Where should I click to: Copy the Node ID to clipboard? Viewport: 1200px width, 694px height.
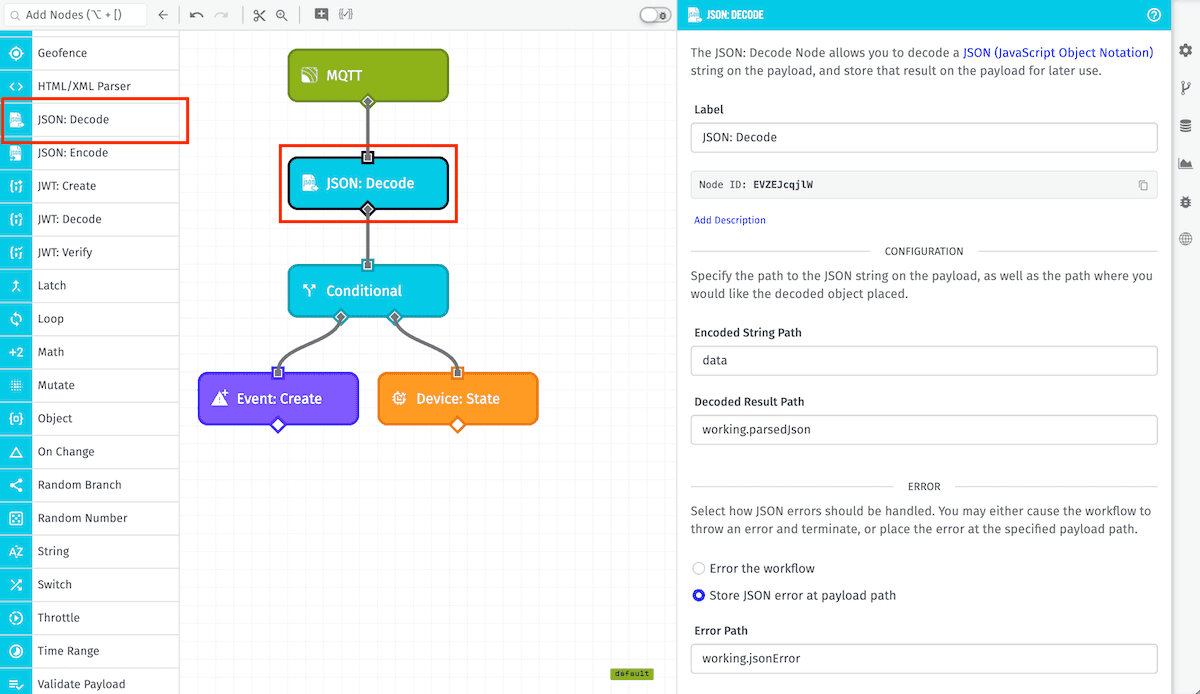click(x=1143, y=185)
